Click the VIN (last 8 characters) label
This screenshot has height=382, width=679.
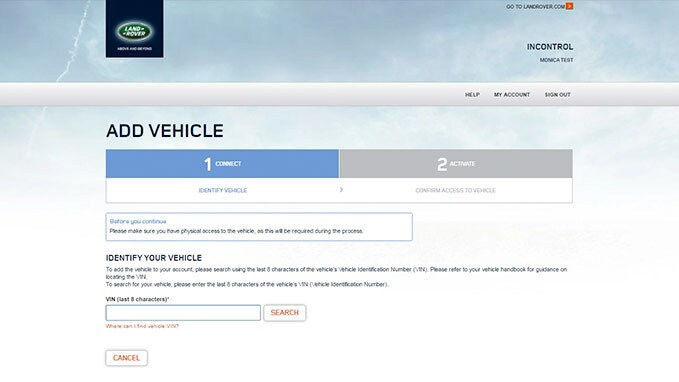(137, 299)
